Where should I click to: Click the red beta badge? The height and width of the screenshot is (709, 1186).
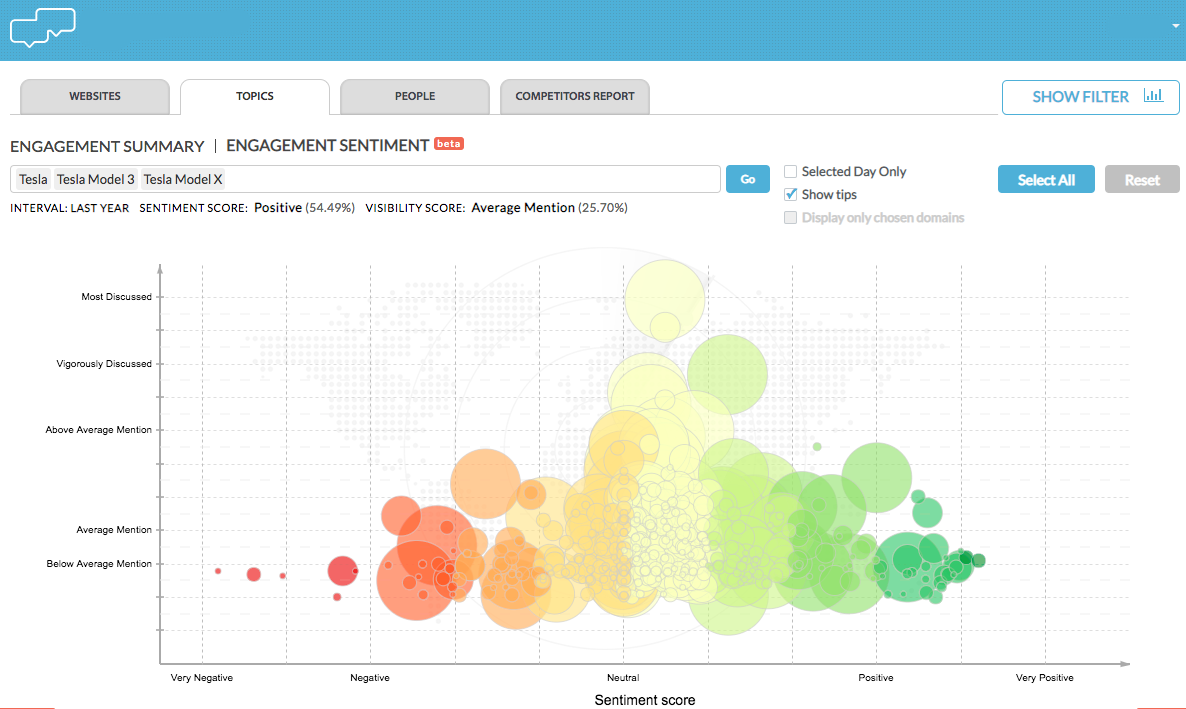[x=448, y=144]
